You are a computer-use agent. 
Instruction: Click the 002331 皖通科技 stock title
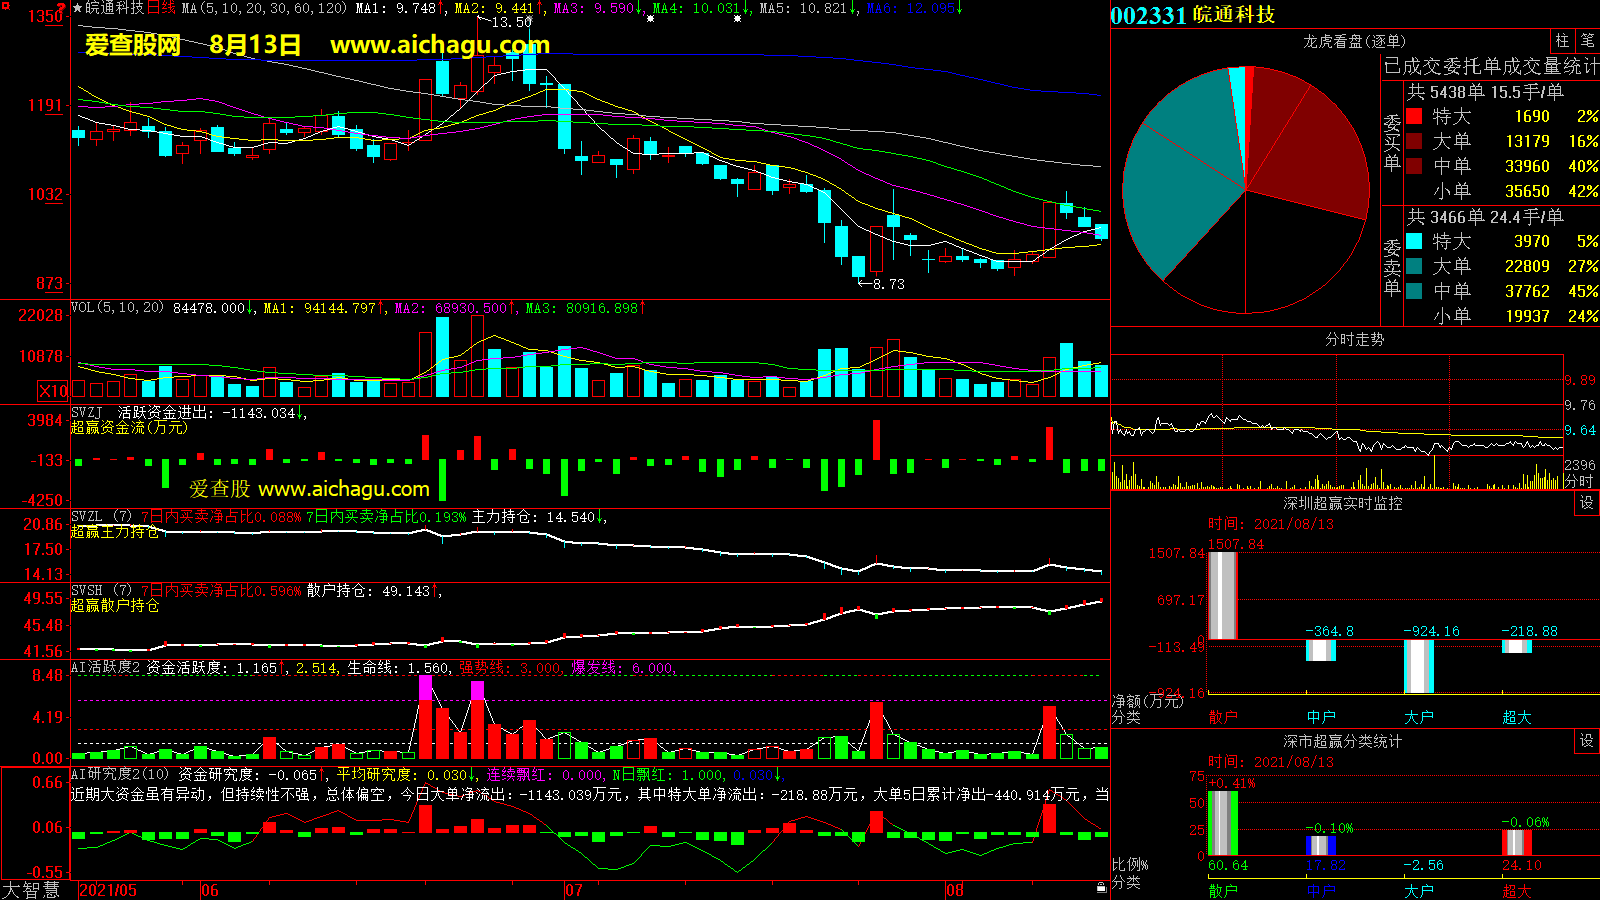tap(1192, 15)
